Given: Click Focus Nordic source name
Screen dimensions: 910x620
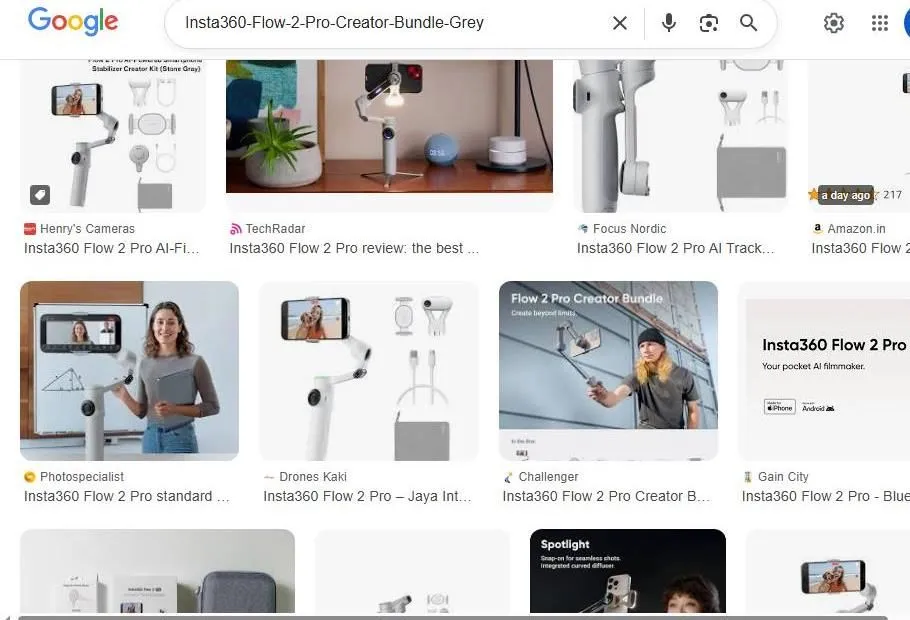Looking at the screenshot, I should 629,229.
